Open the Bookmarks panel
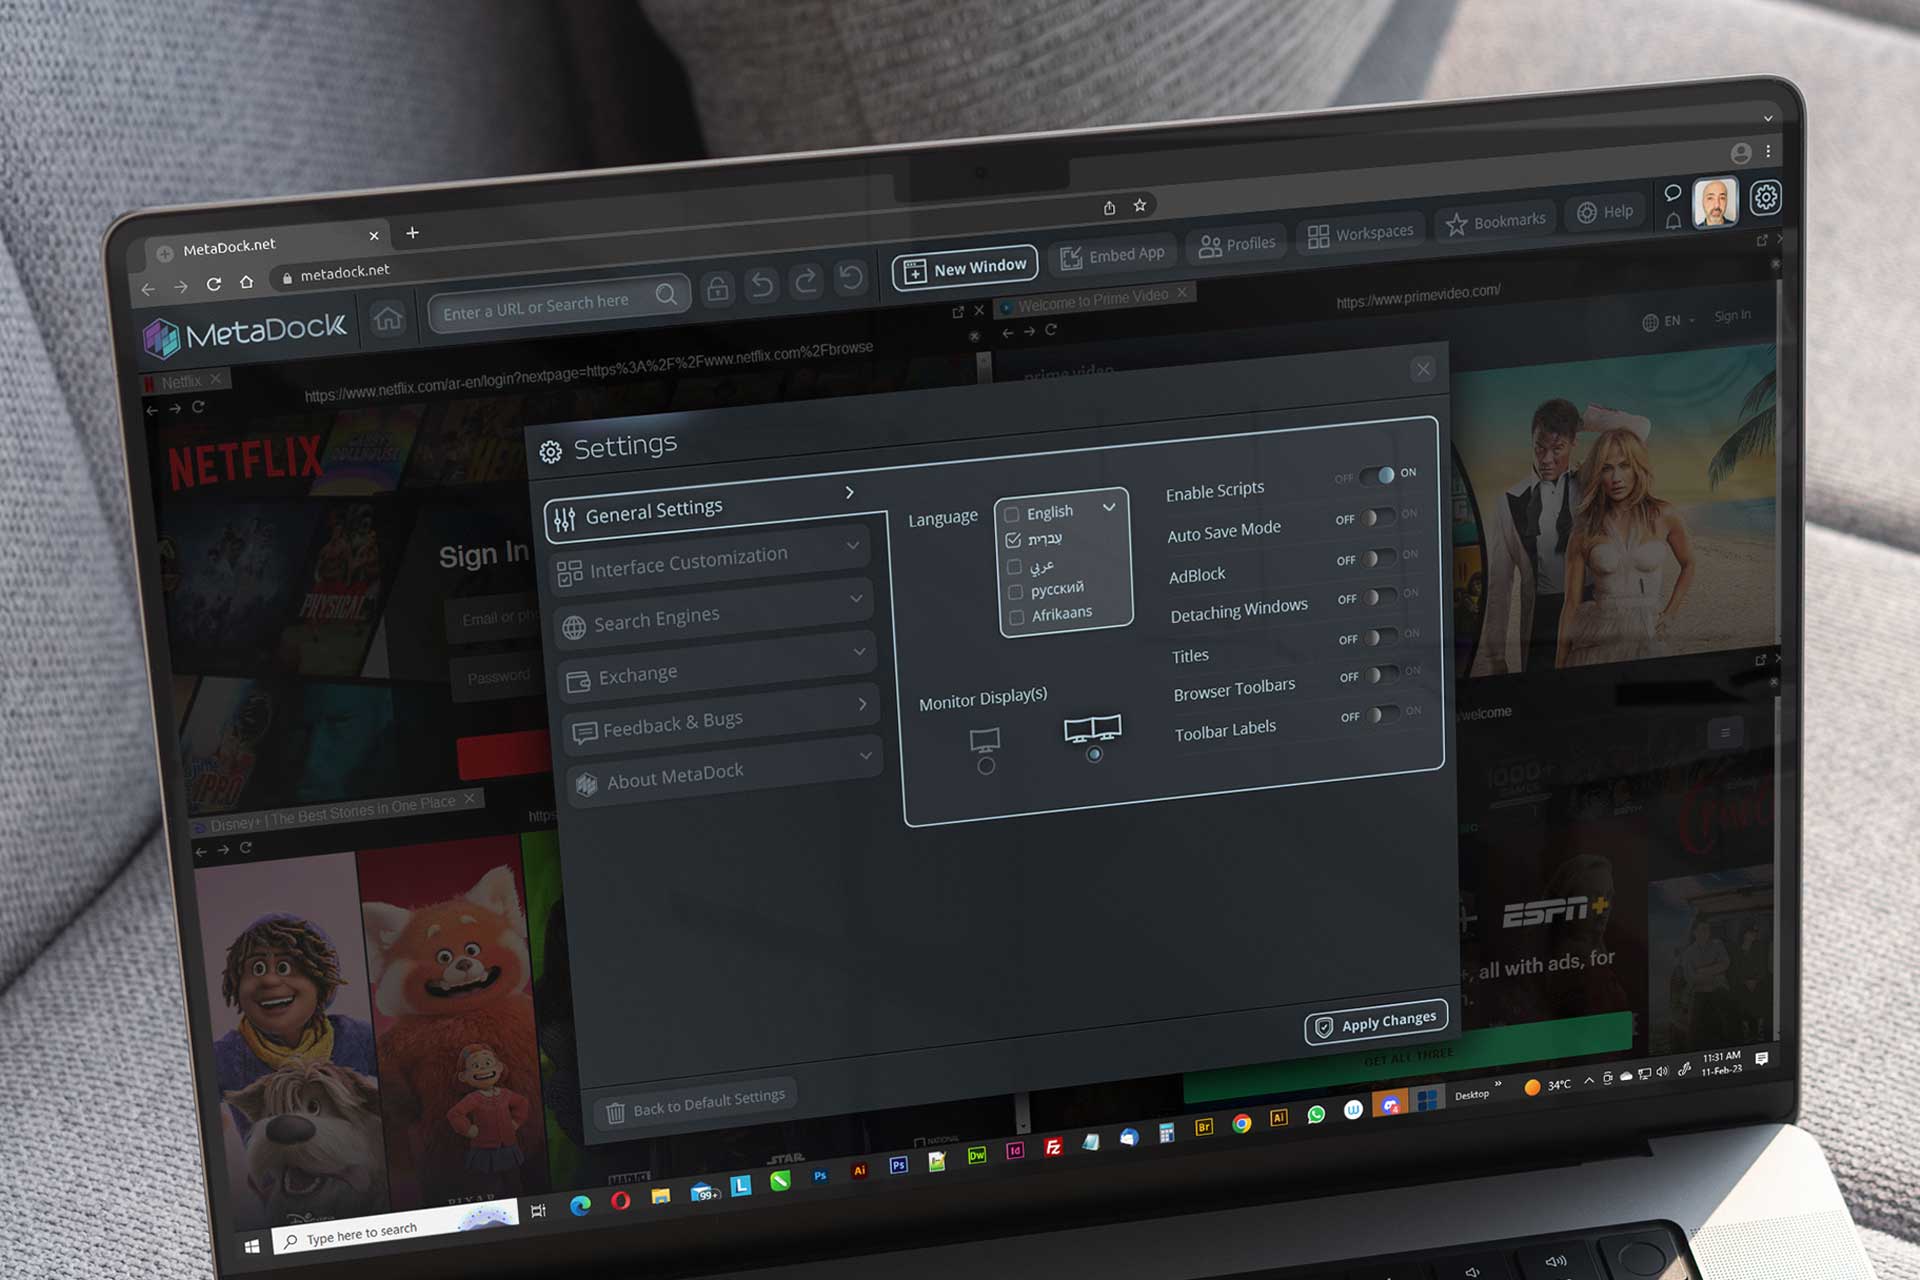This screenshot has width=1920, height=1280. (x=1494, y=222)
